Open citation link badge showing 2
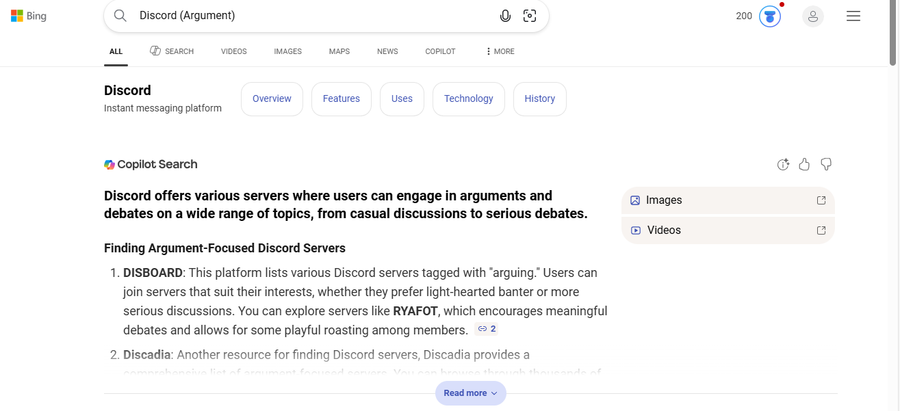 [486, 329]
